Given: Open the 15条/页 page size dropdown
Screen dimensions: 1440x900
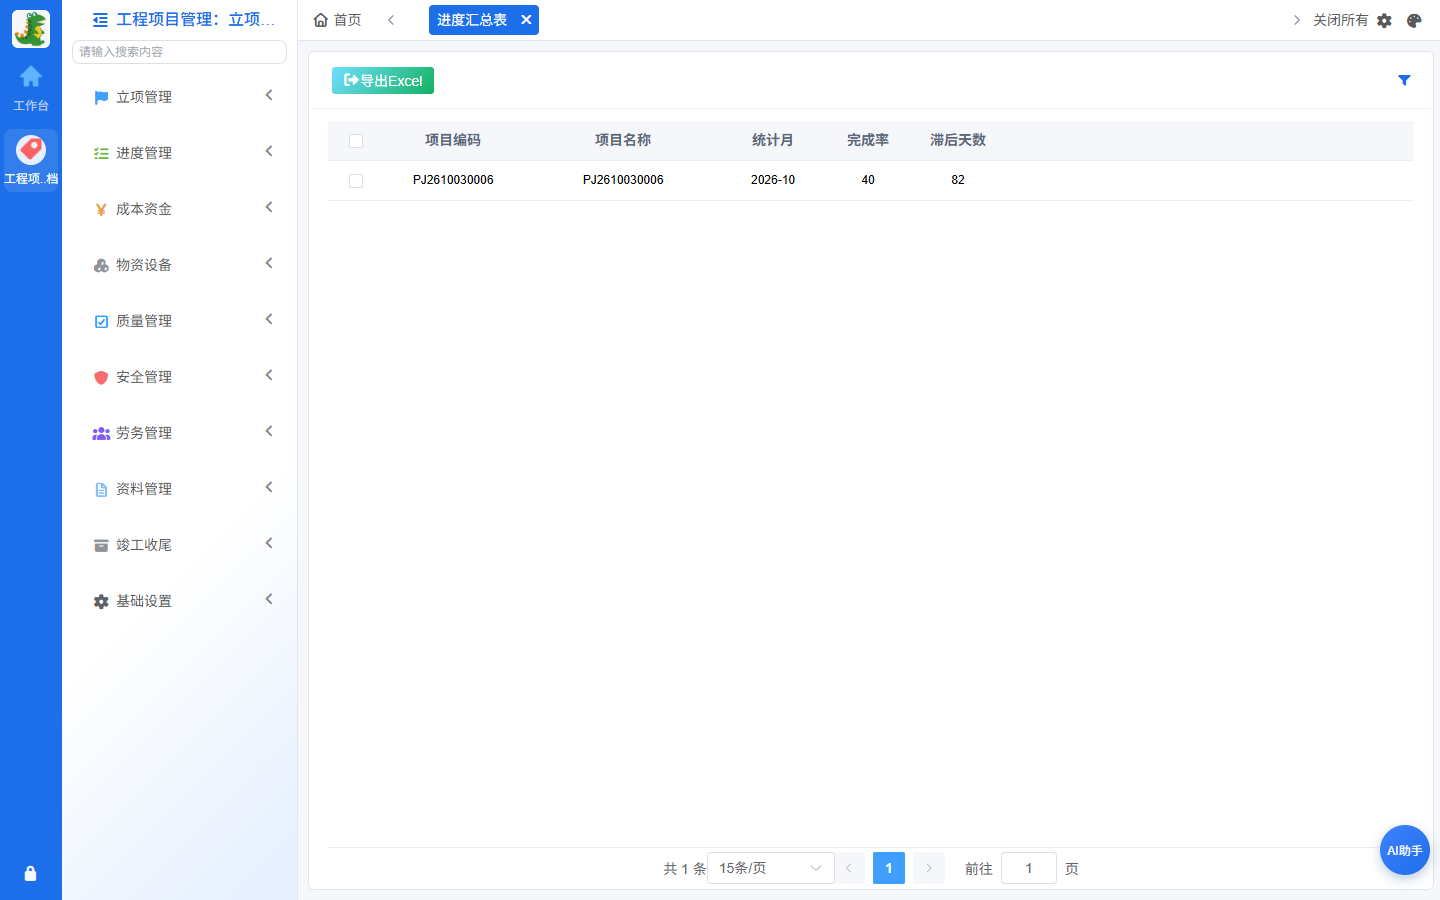Looking at the screenshot, I should (770, 868).
